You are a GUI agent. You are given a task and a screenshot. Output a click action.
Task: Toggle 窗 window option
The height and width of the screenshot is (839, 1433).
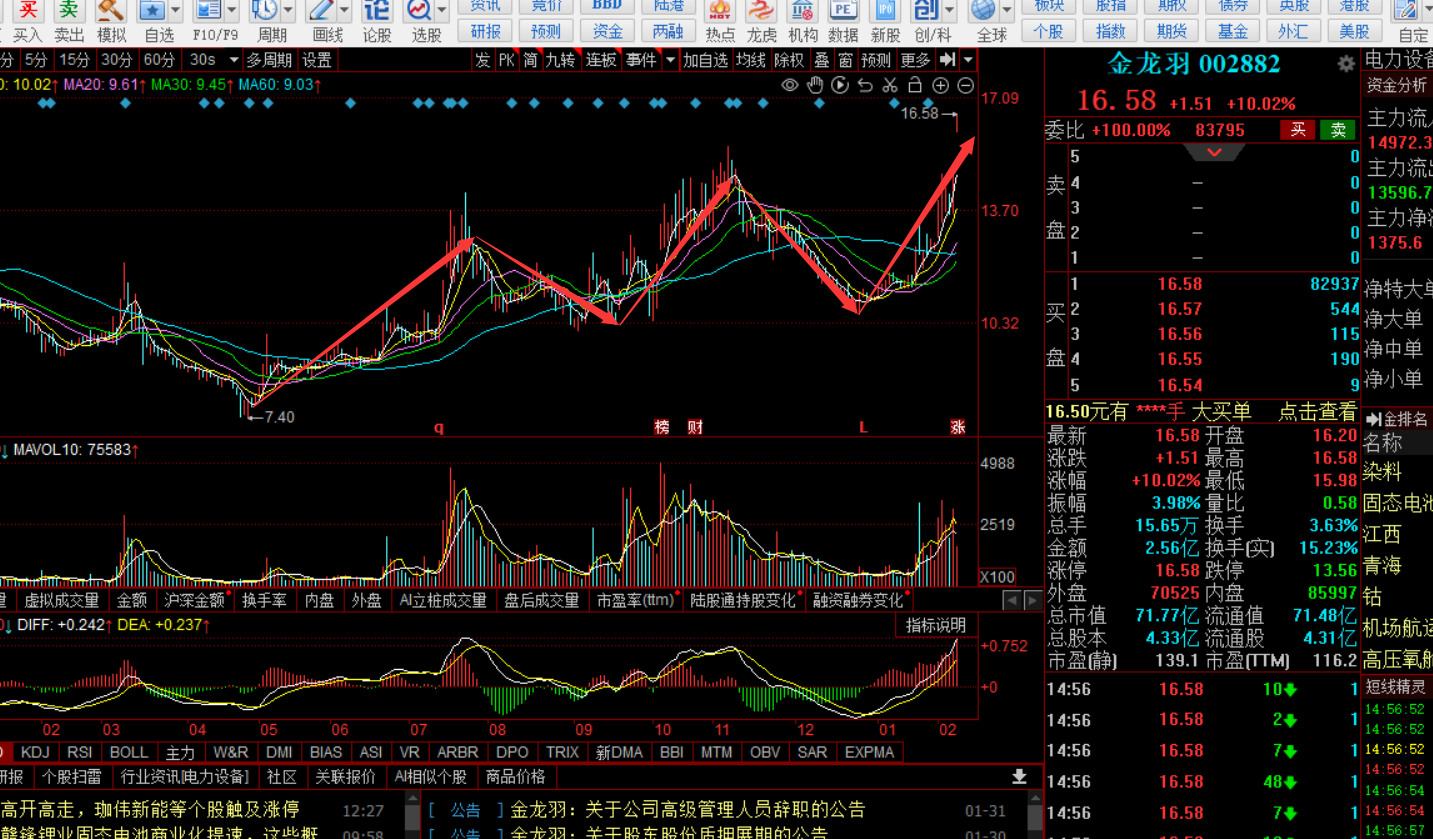point(846,60)
